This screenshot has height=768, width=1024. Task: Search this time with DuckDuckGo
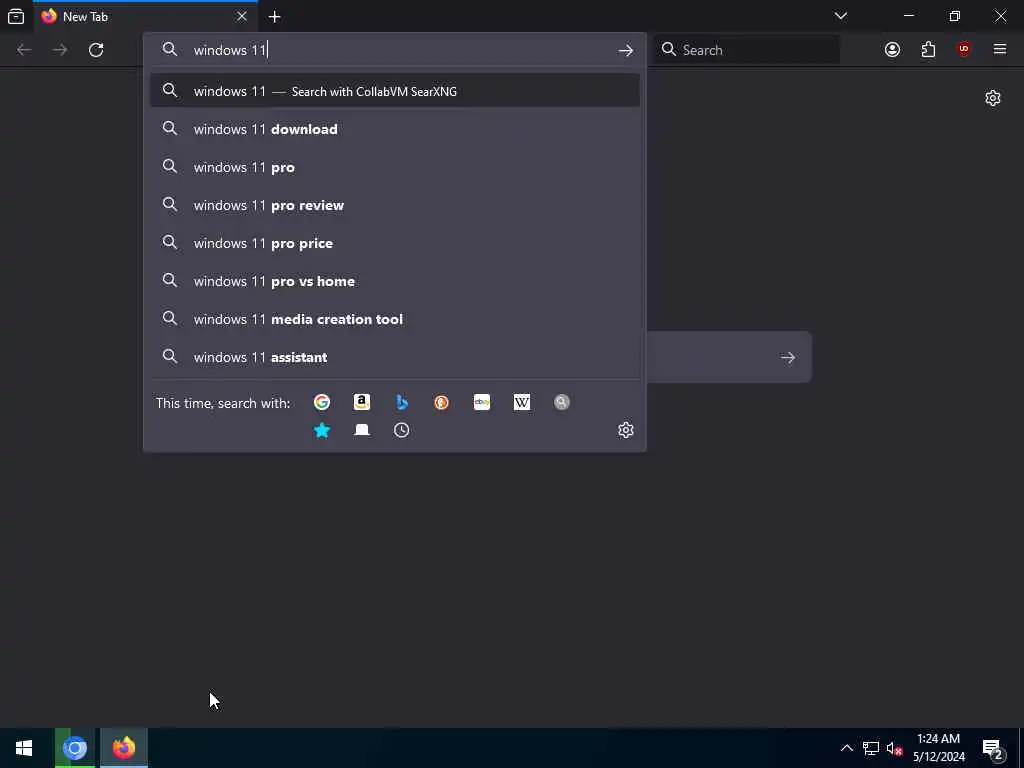(x=441, y=402)
